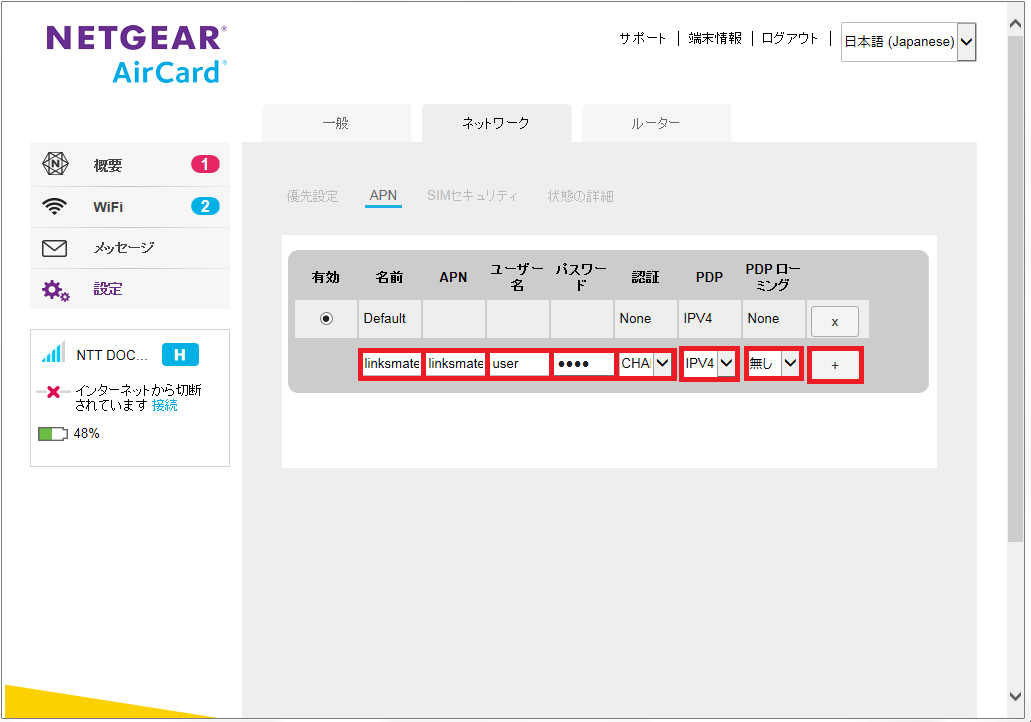The width and height of the screenshot is (1031, 722).
Task: Click the パスワード input field
Action: 584,364
